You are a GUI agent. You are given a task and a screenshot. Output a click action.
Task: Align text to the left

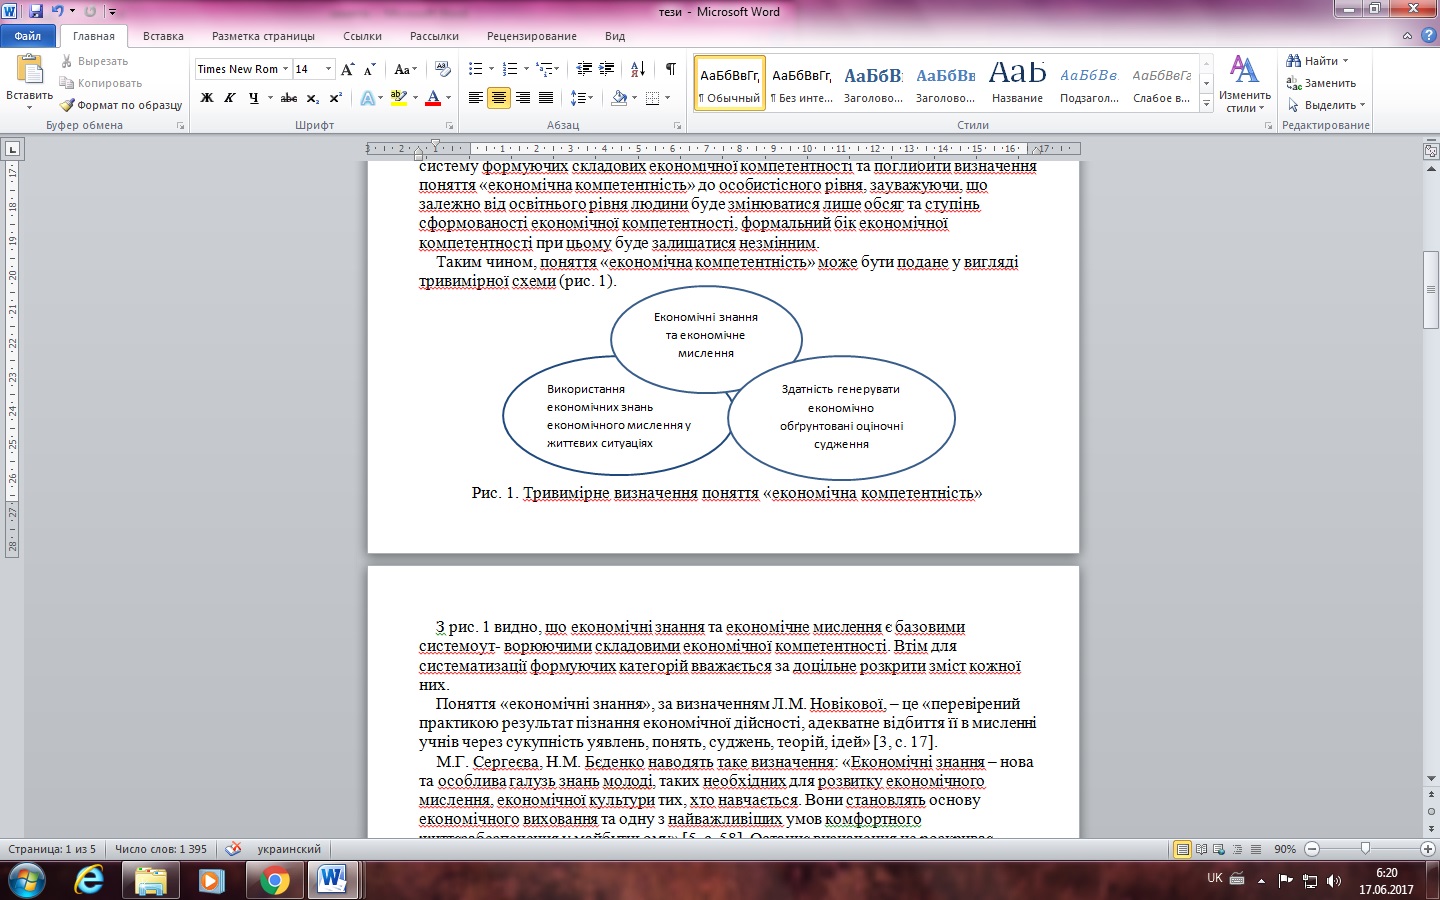(x=476, y=98)
